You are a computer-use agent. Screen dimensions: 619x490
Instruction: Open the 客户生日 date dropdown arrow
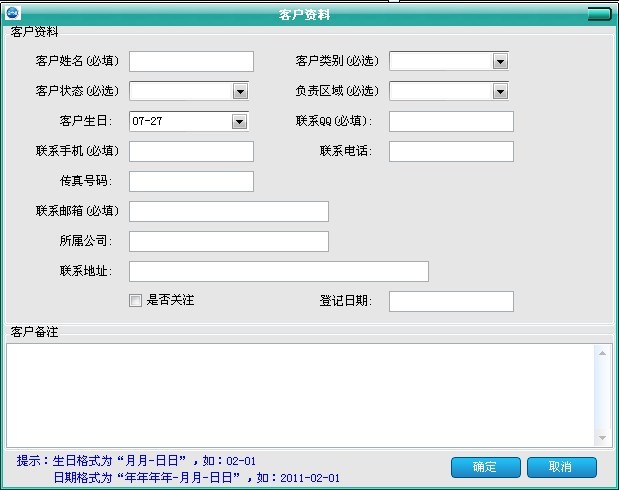point(239,122)
